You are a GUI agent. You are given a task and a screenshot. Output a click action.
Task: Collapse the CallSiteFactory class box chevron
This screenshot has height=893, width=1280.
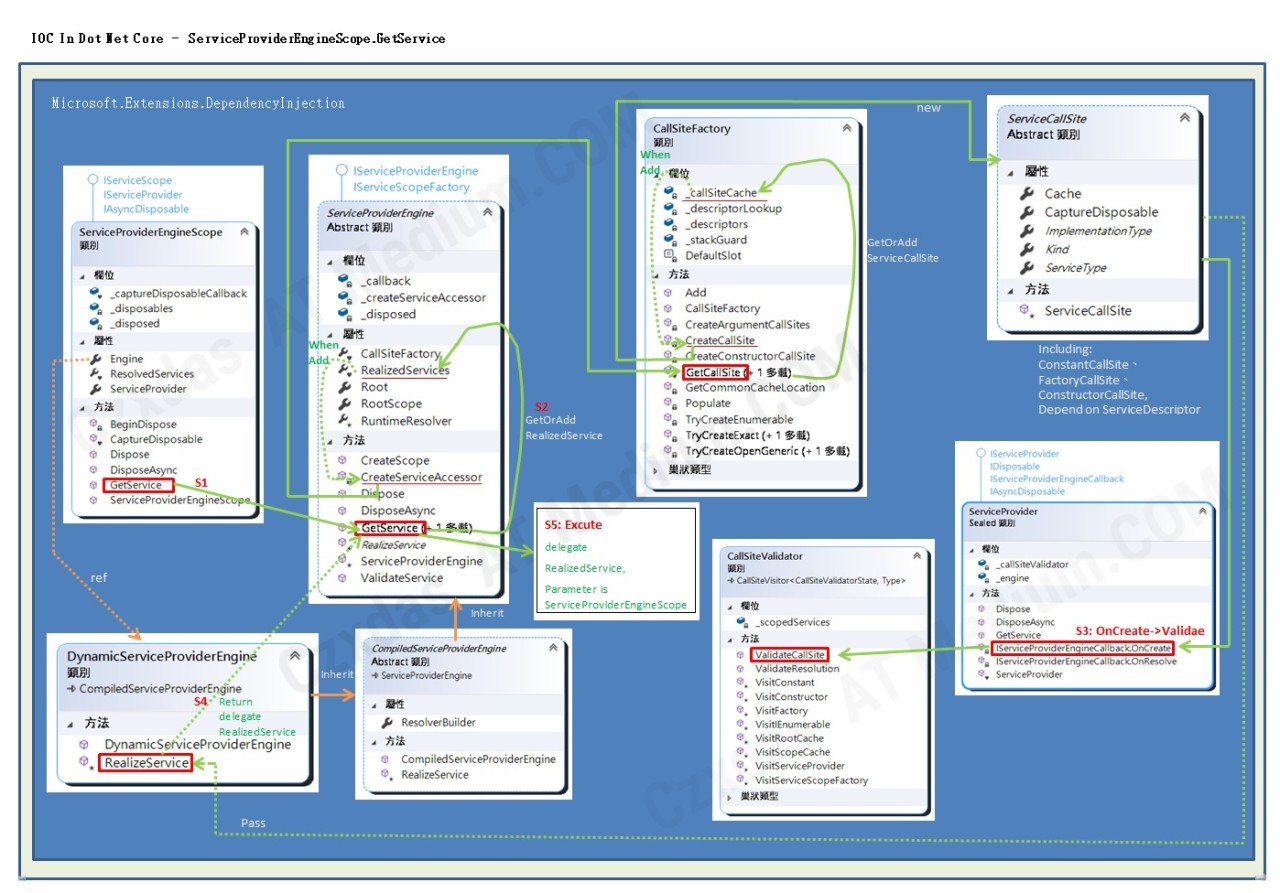click(847, 128)
